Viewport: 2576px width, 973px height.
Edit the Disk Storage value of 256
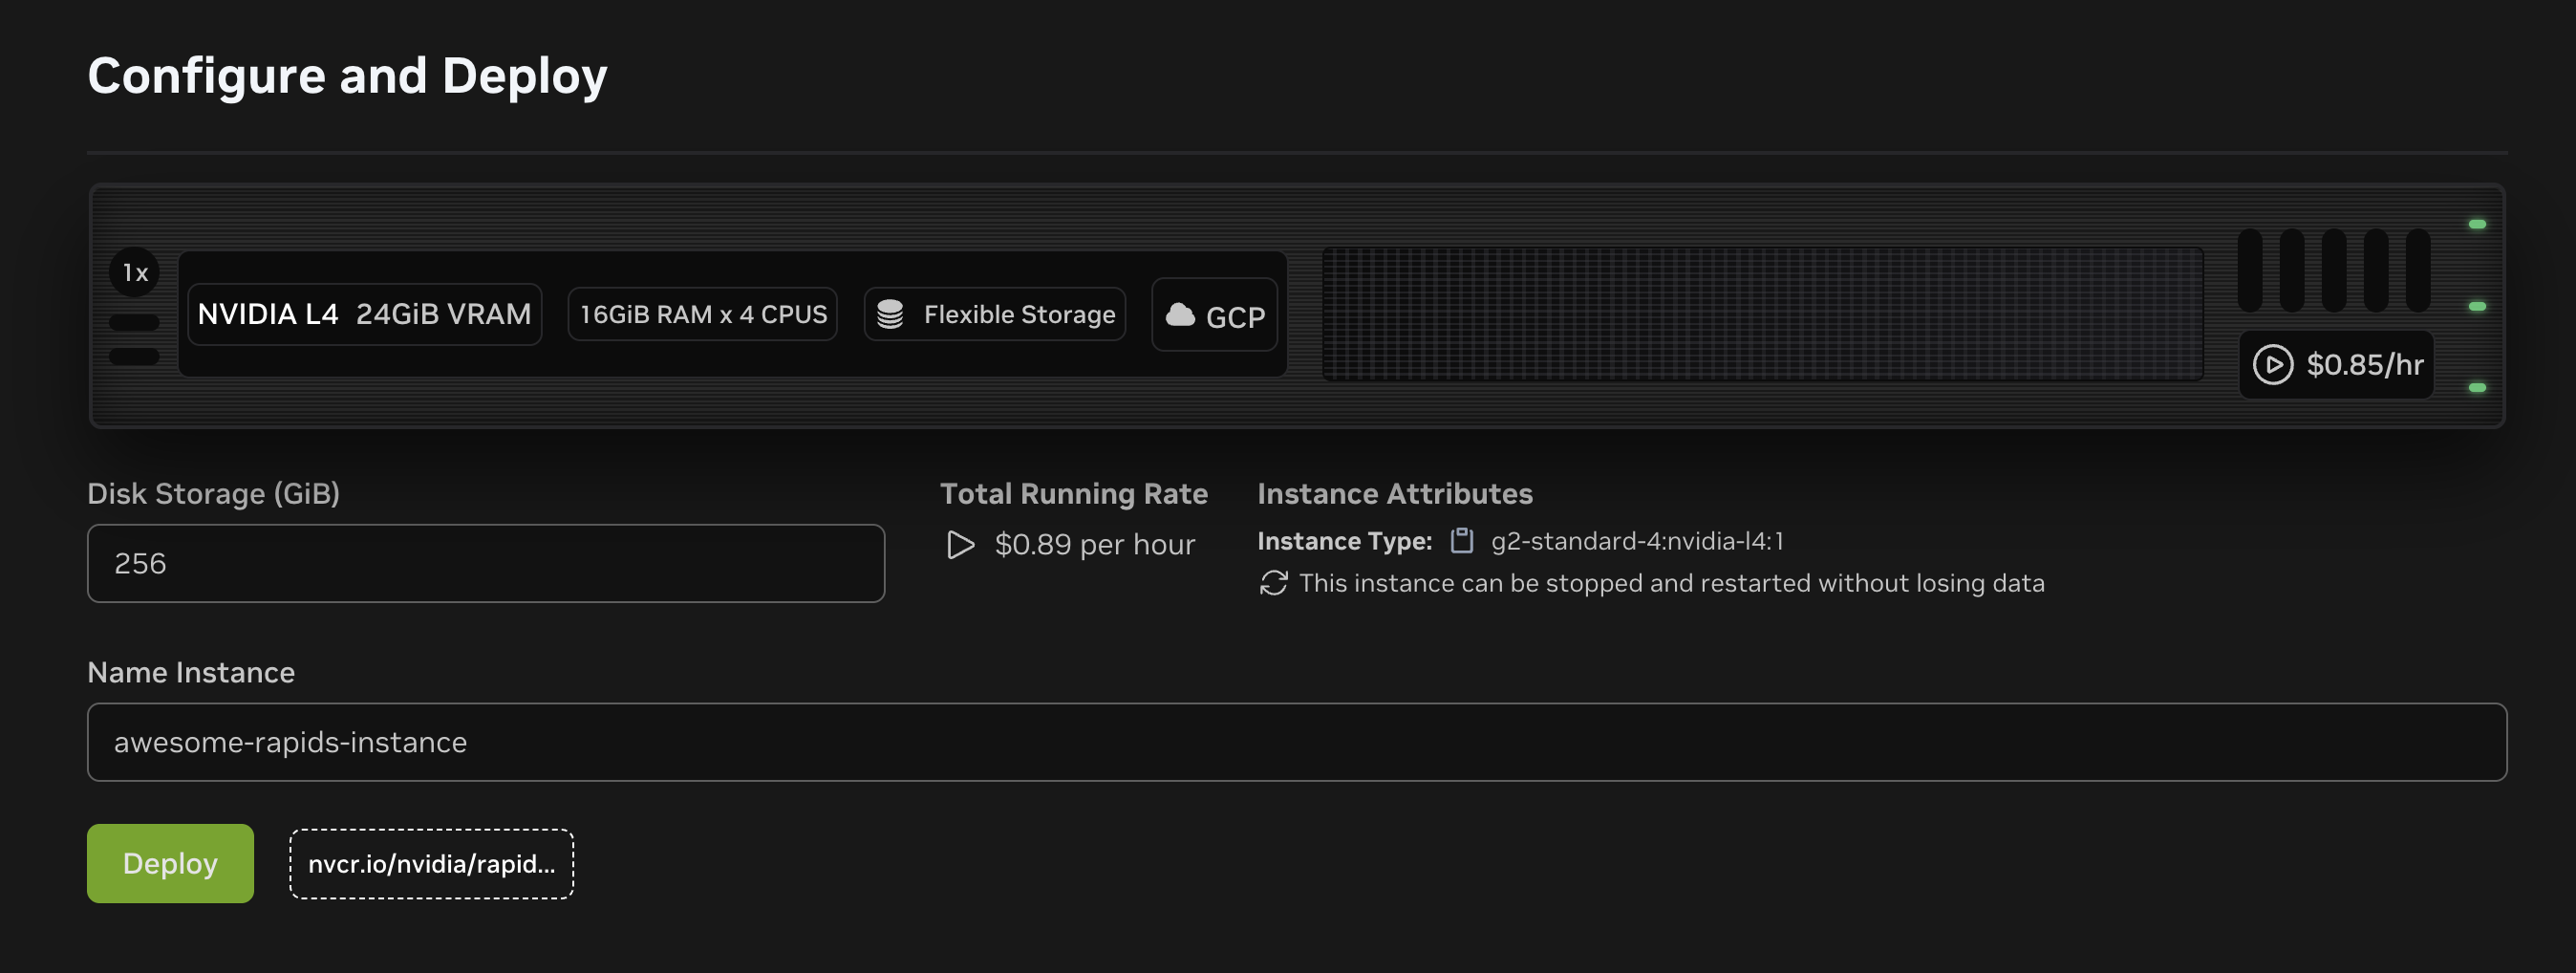485,563
